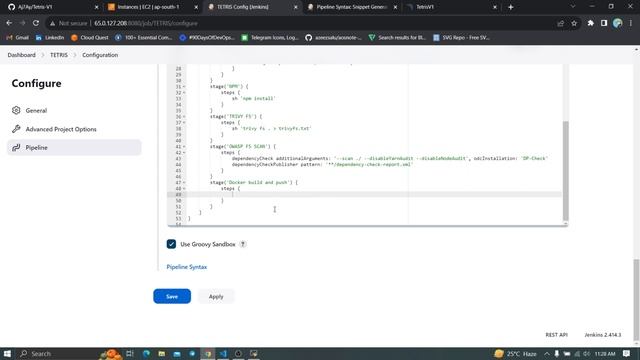Collapse the steps fold arrow at line 48
The height and width of the screenshot is (360, 640).
pos(184,189)
